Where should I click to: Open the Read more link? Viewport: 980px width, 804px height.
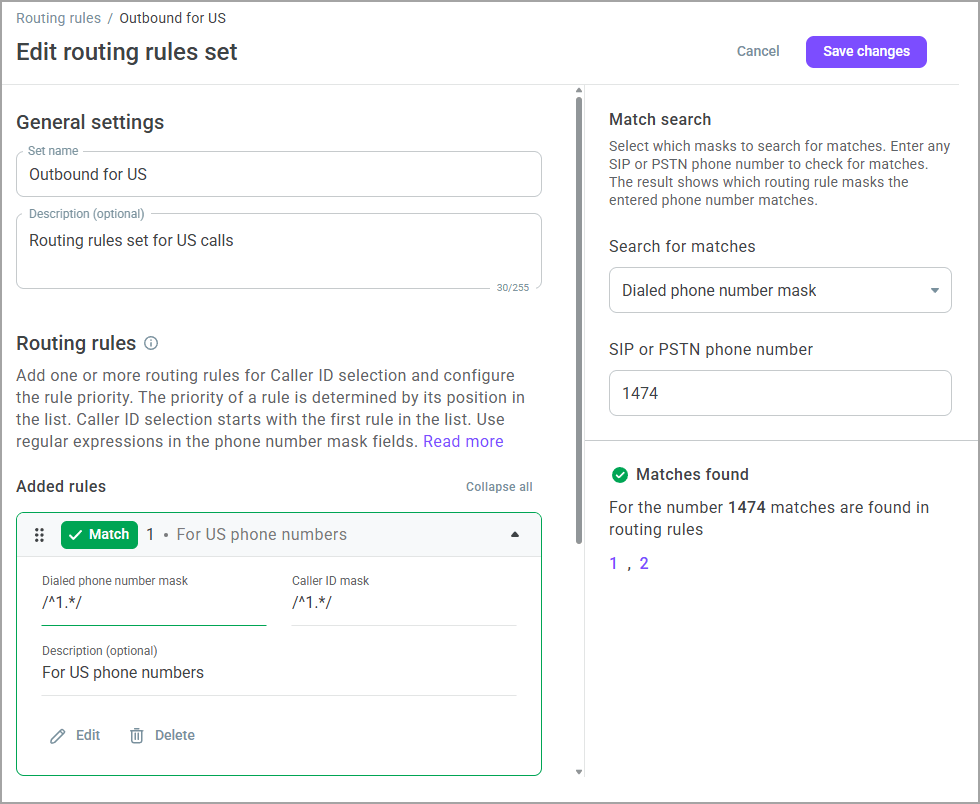click(x=463, y=441)
